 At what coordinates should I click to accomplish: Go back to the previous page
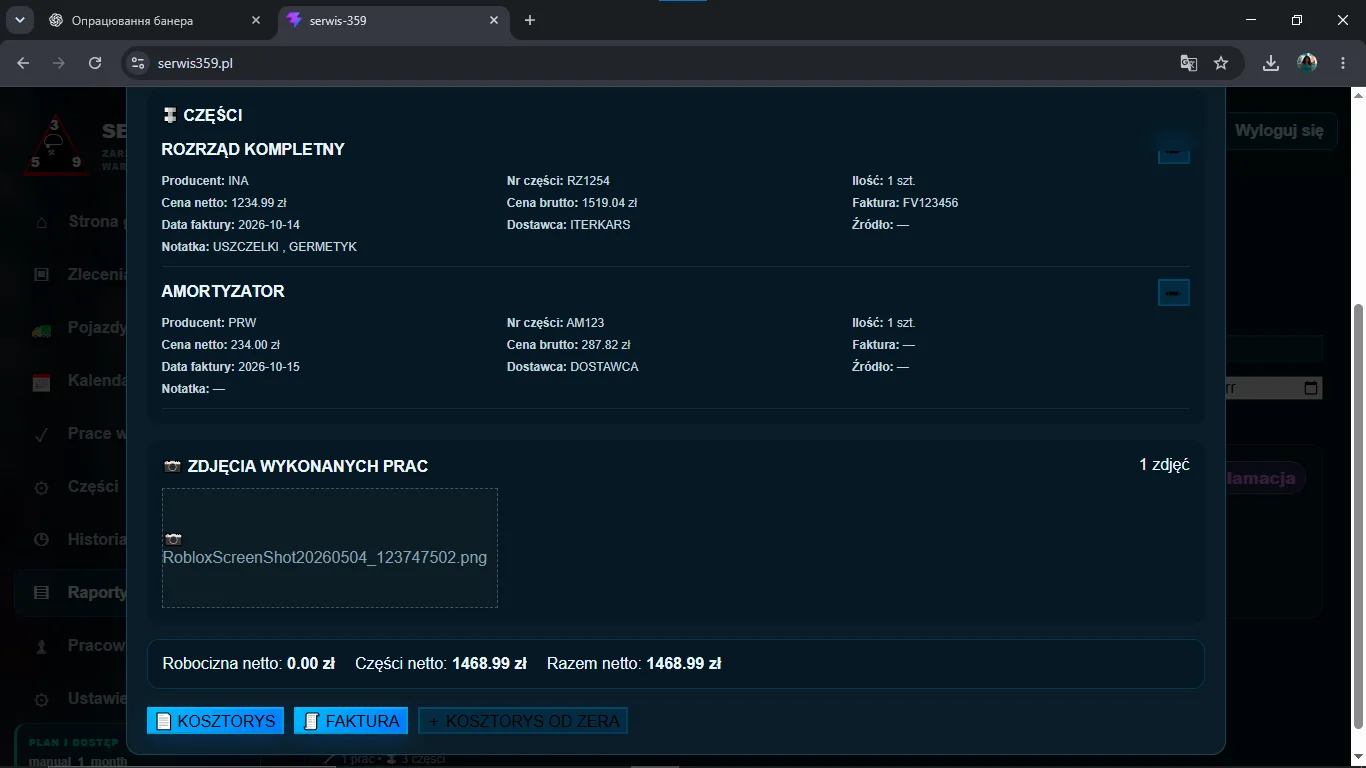click(x=24, y=63)
